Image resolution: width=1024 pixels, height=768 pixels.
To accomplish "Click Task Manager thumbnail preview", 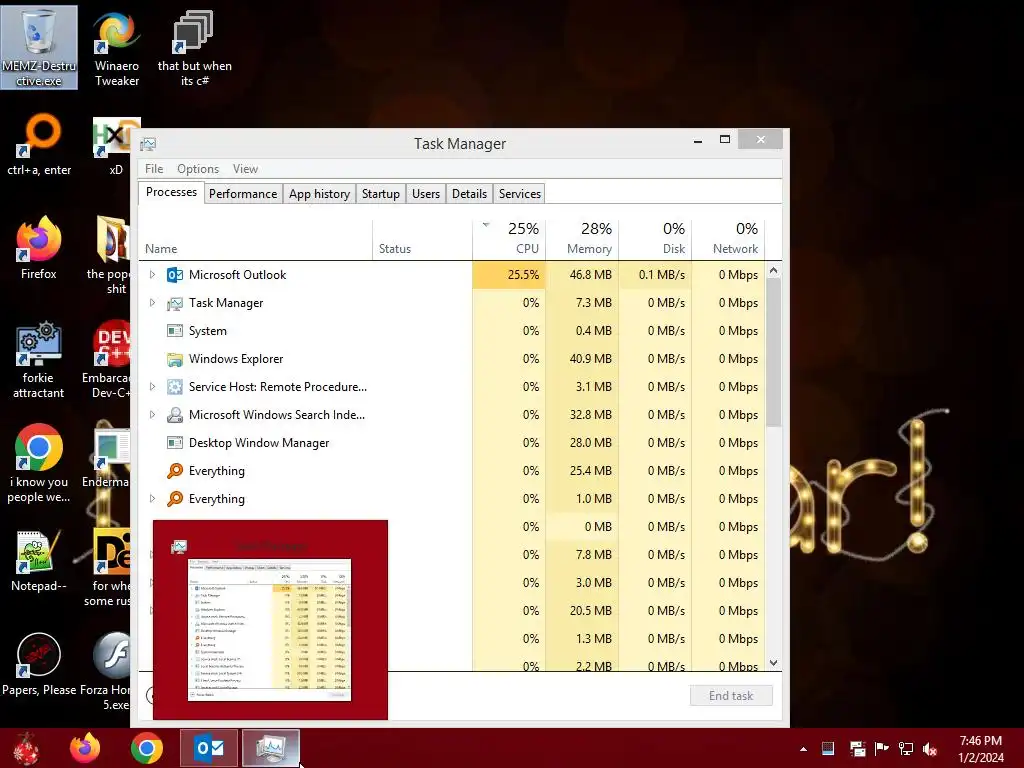I will [x=270, y=620].
